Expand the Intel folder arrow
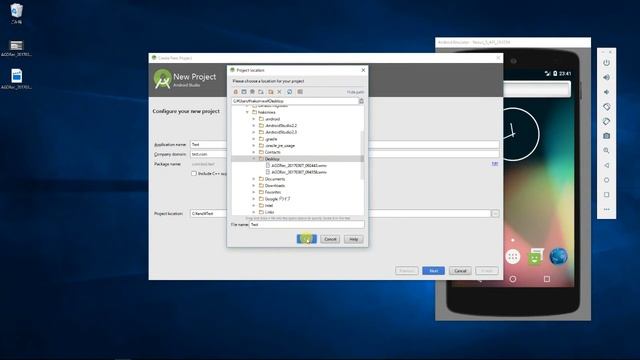 [x=253, y=206]
